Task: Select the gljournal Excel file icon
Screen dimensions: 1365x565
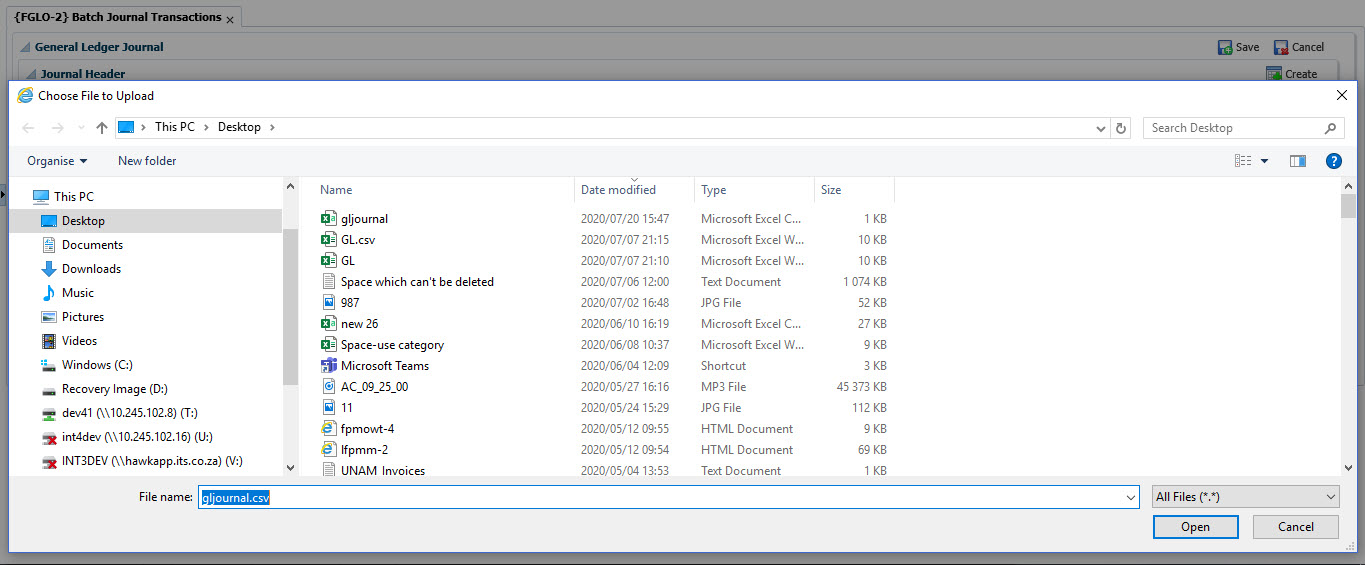Action: pos(328,219)
